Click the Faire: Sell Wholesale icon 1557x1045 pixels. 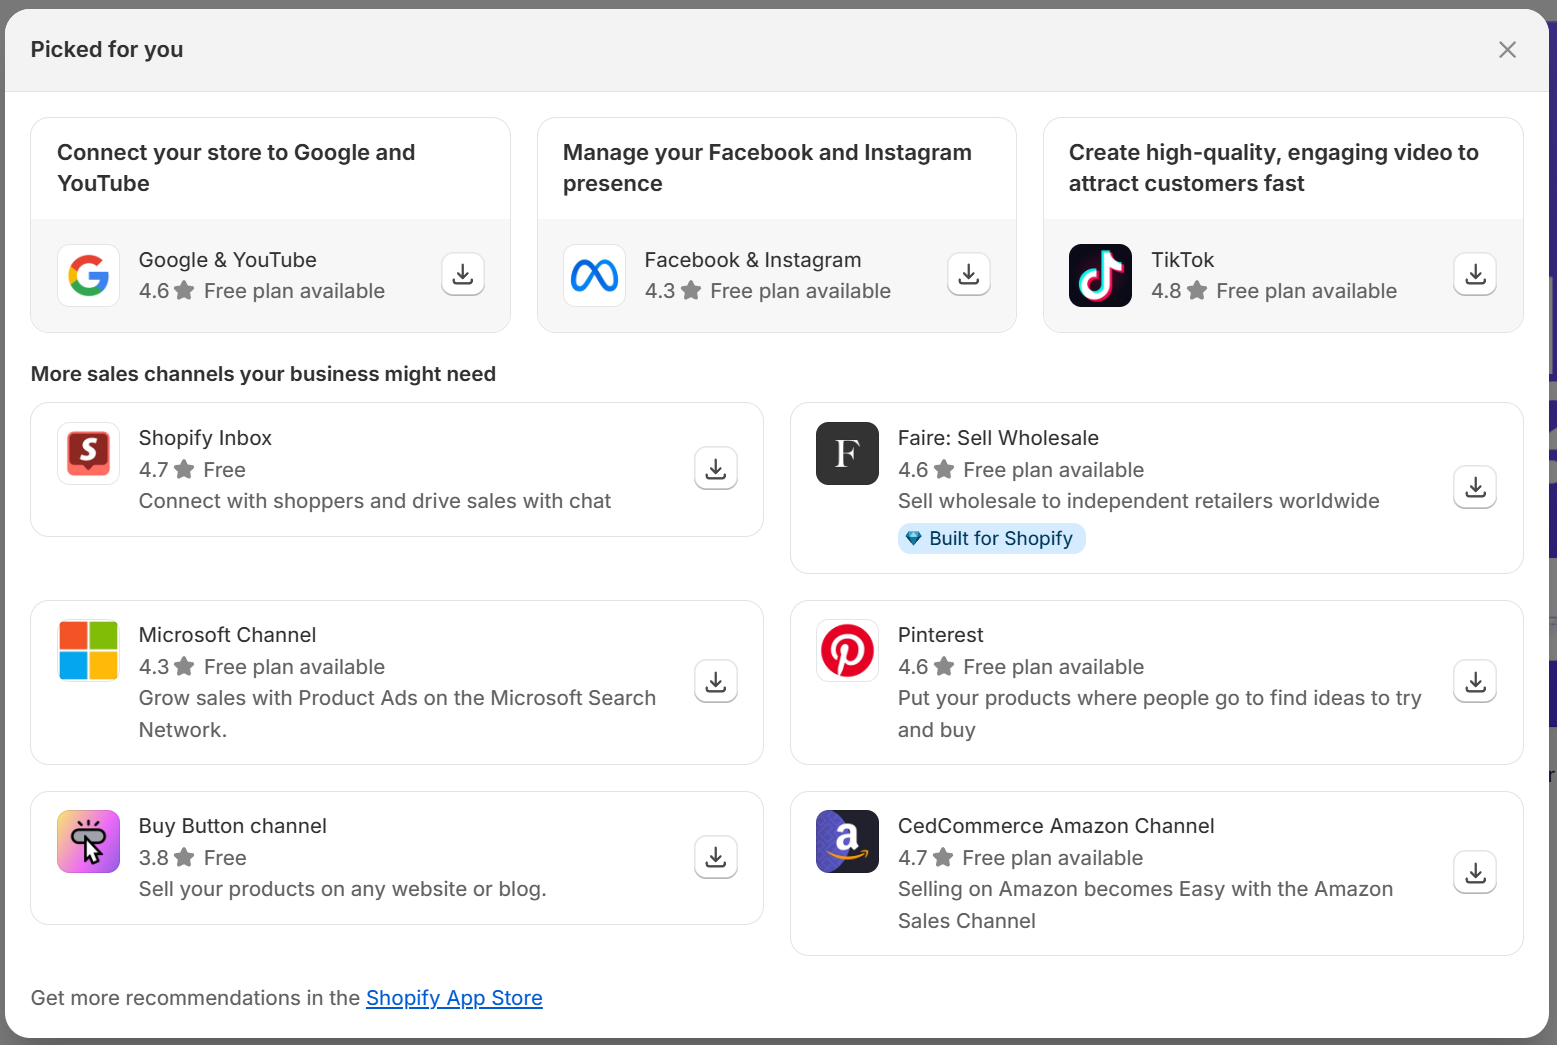tap(847, 453)
